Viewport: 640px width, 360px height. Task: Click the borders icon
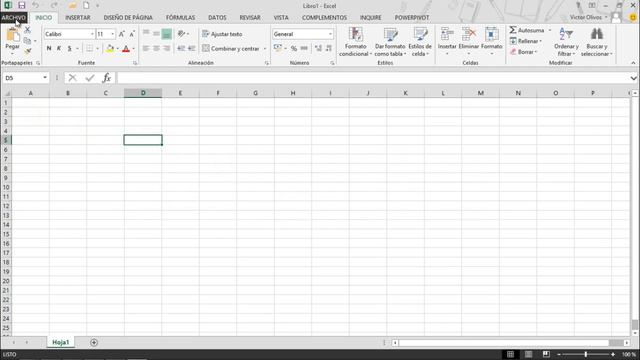89,49
